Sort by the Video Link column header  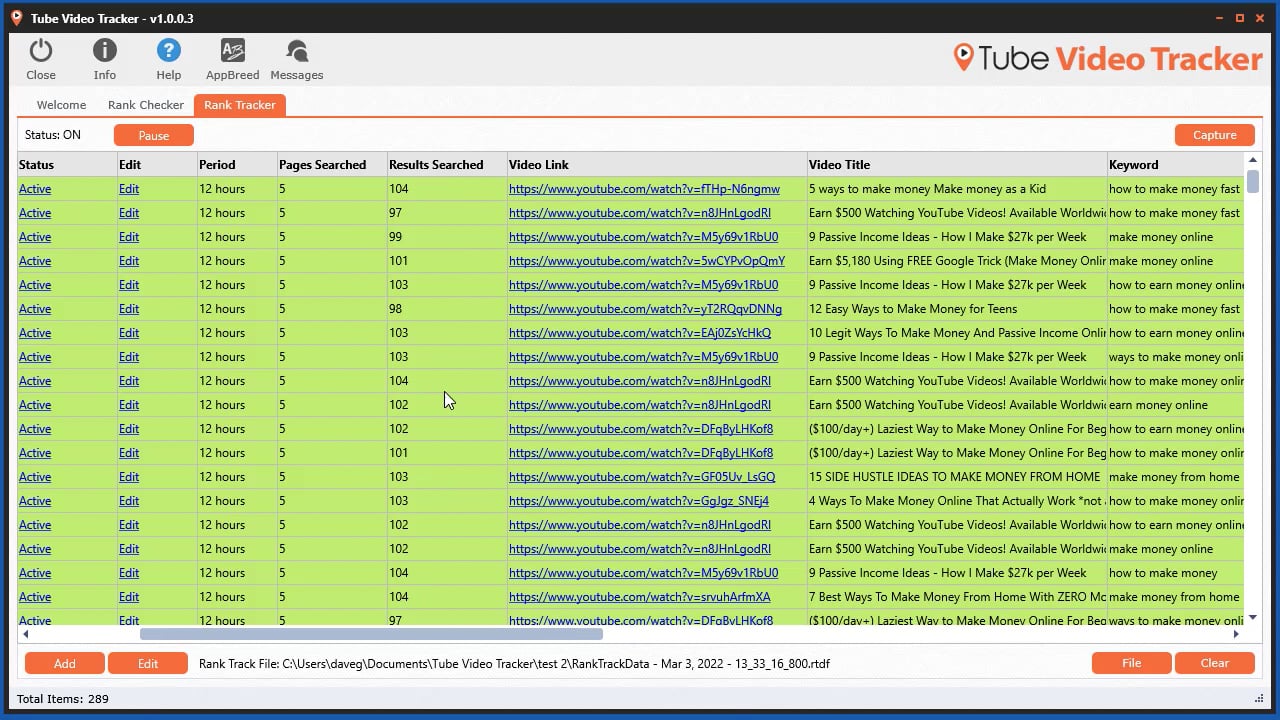657,165
